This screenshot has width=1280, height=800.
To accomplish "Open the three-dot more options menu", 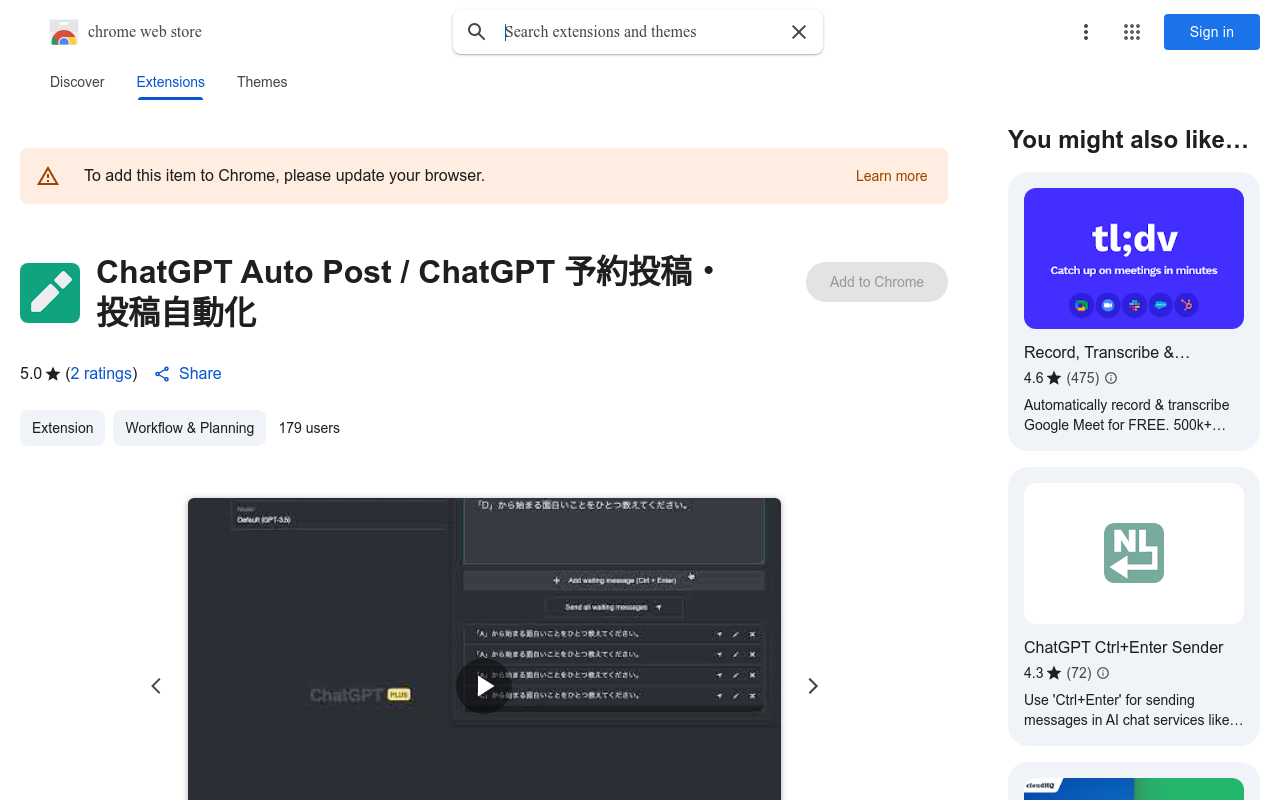I will click(x=1085, y=32).
